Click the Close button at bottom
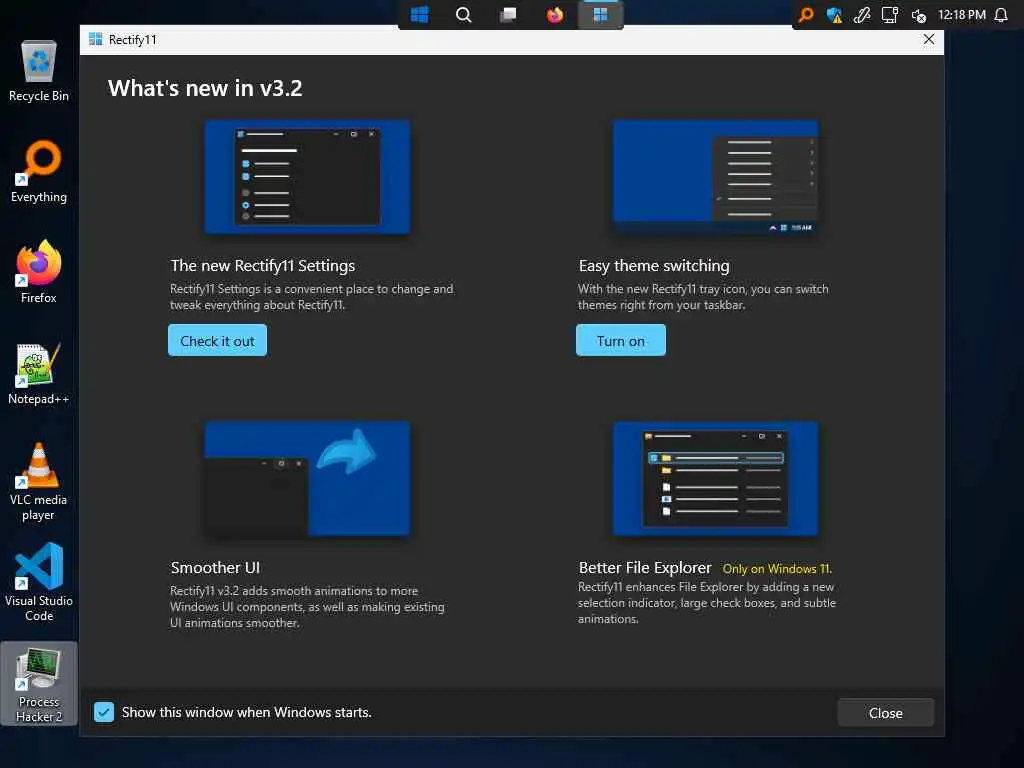Image resolution: width=1024 pixels, height=768 pixels. (x=886, y=713)
